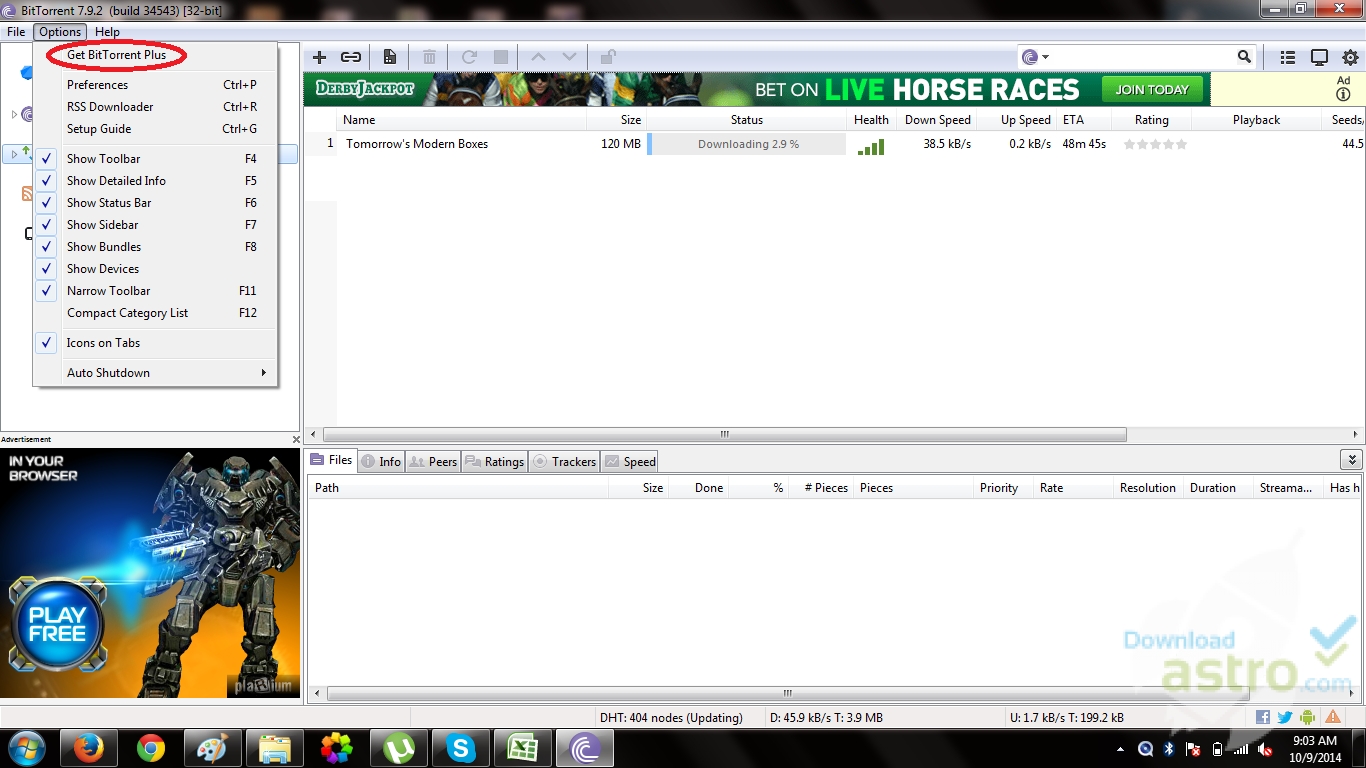Click JOIN TODAY in the banner ad

click(x=1152, y=89)
